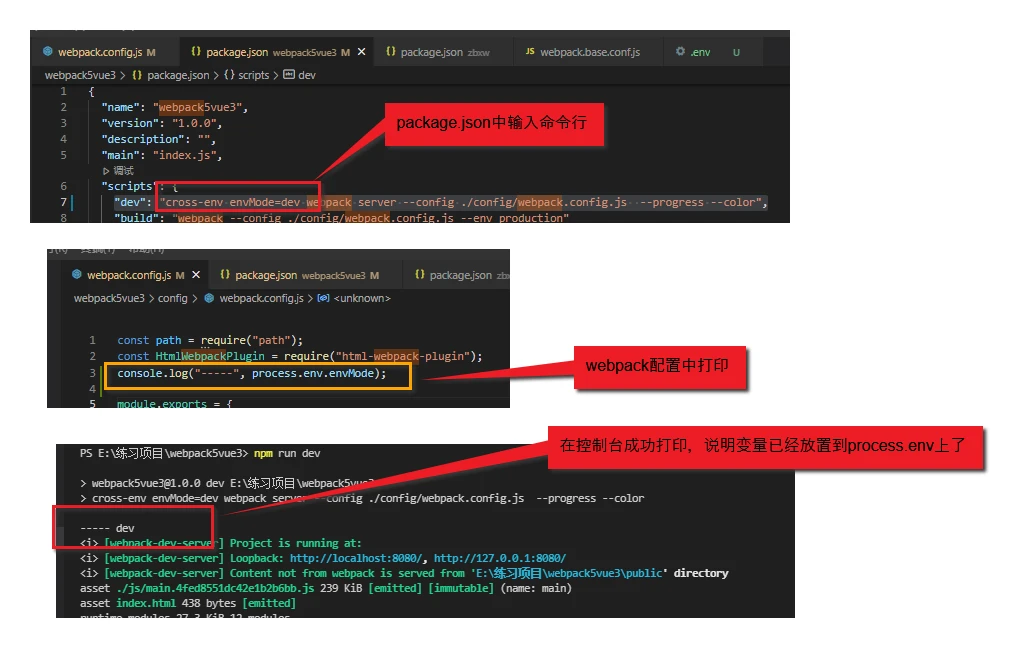The height and width of the screenshot is (648, 1013).
Task: Click the HtmlWebpackPlugin require line
Action: [300, 356]
